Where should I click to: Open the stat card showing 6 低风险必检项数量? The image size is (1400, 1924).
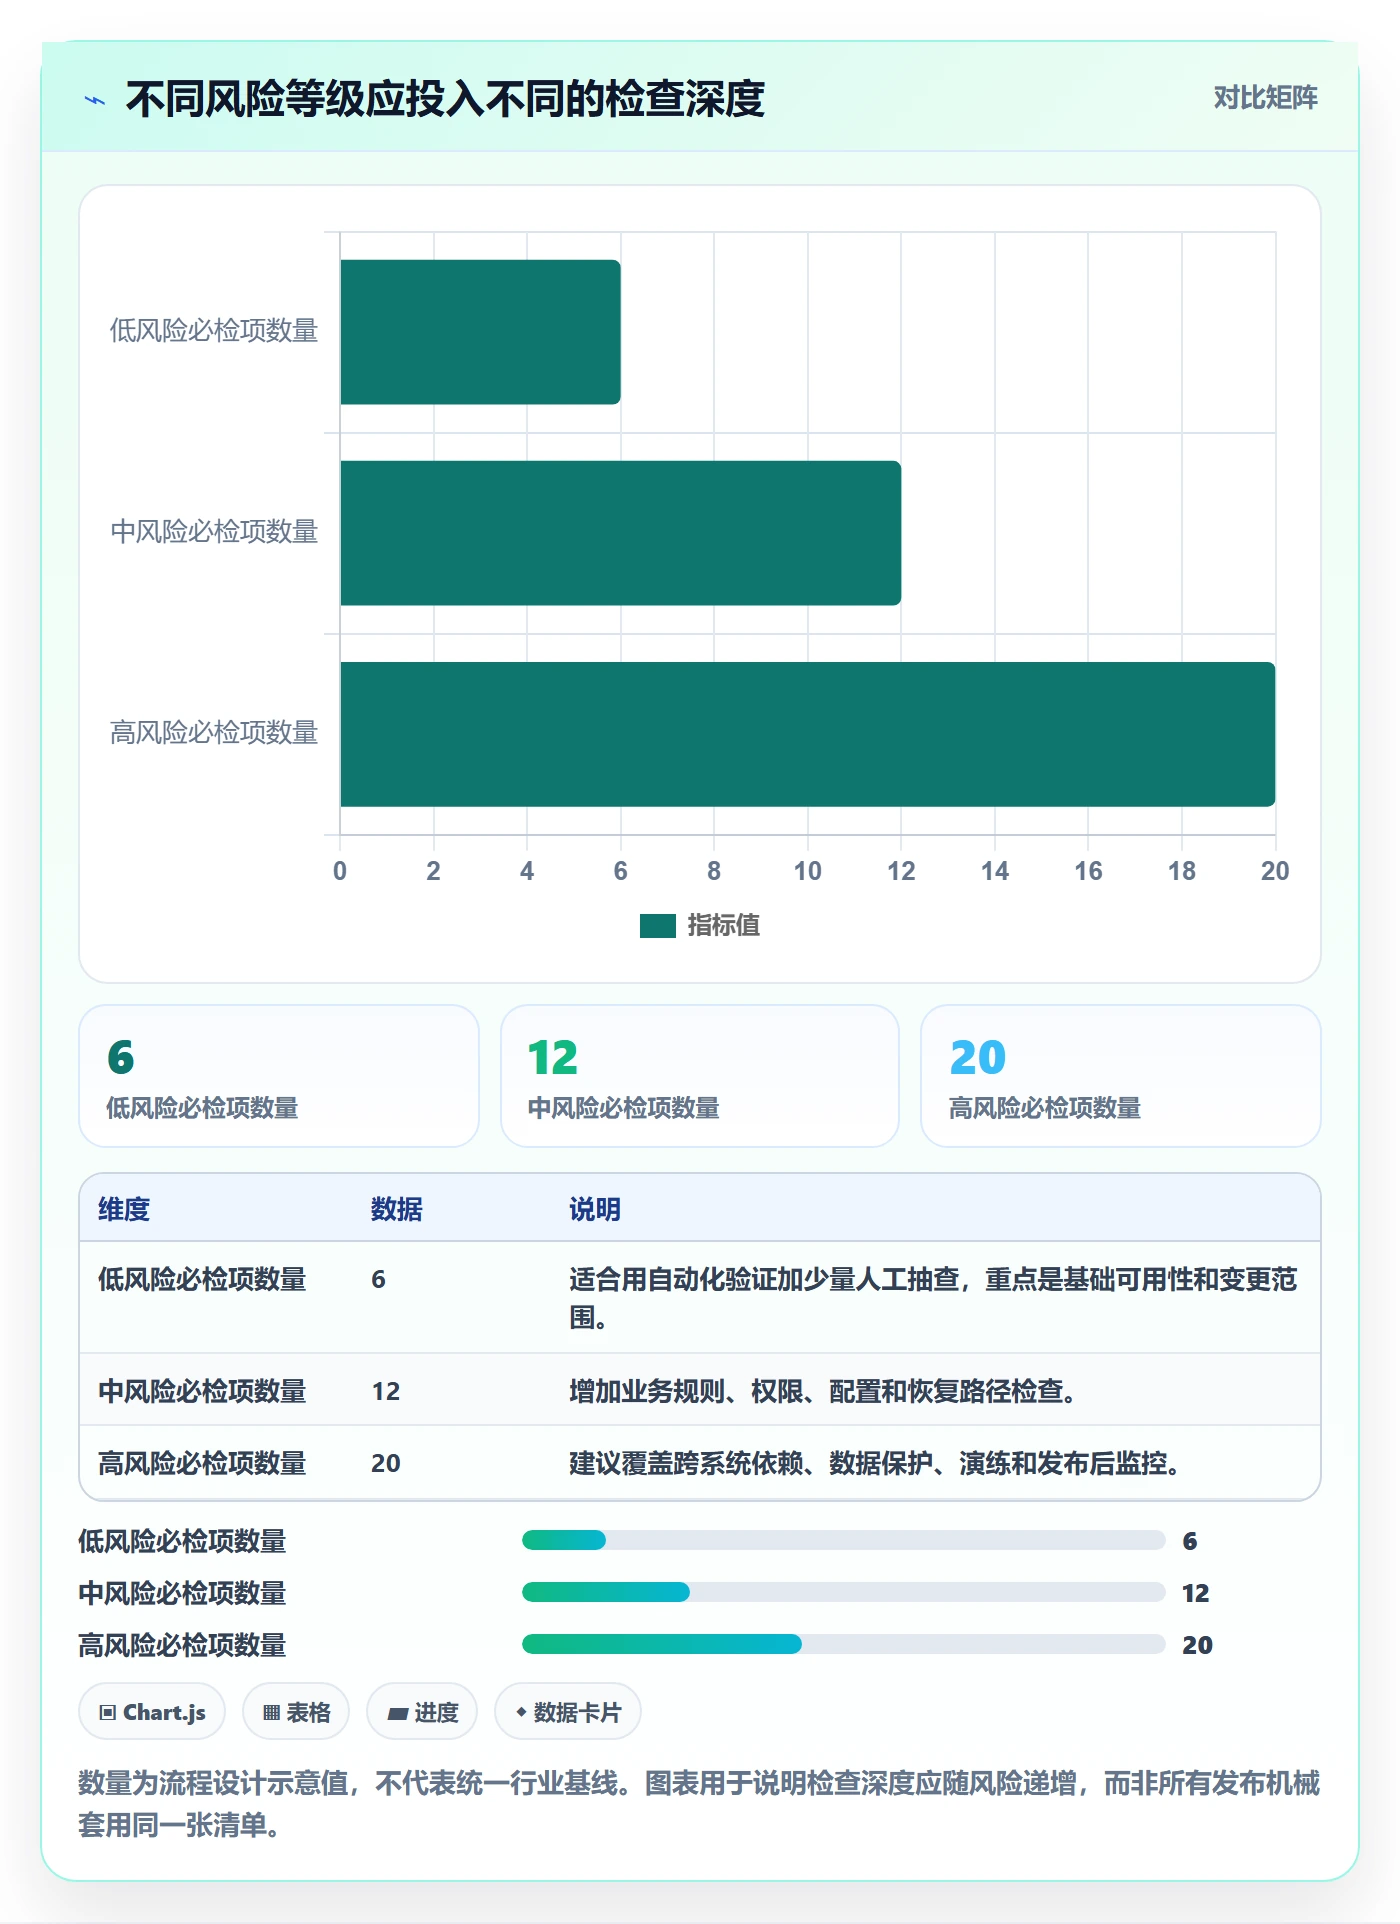(279, 1076)
